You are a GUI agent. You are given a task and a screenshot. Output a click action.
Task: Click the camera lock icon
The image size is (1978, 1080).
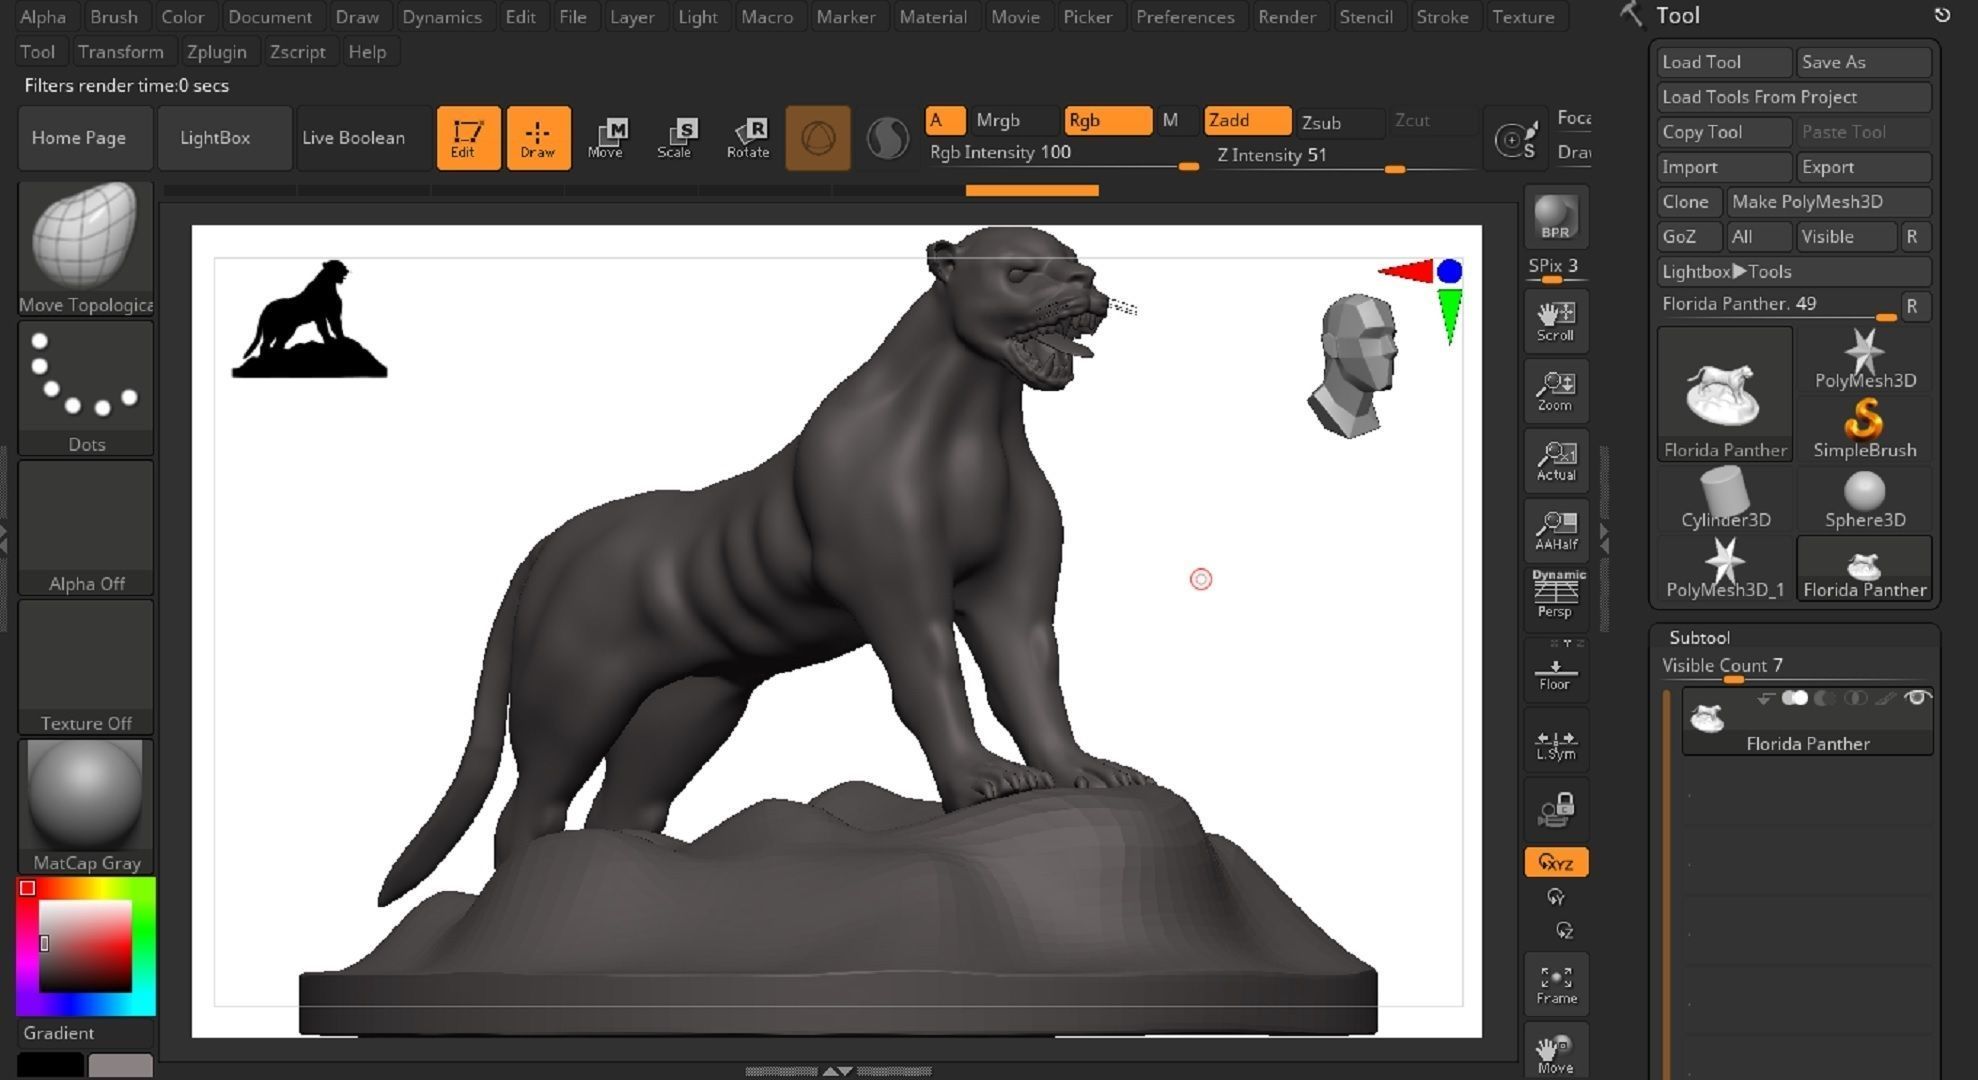1556,809
